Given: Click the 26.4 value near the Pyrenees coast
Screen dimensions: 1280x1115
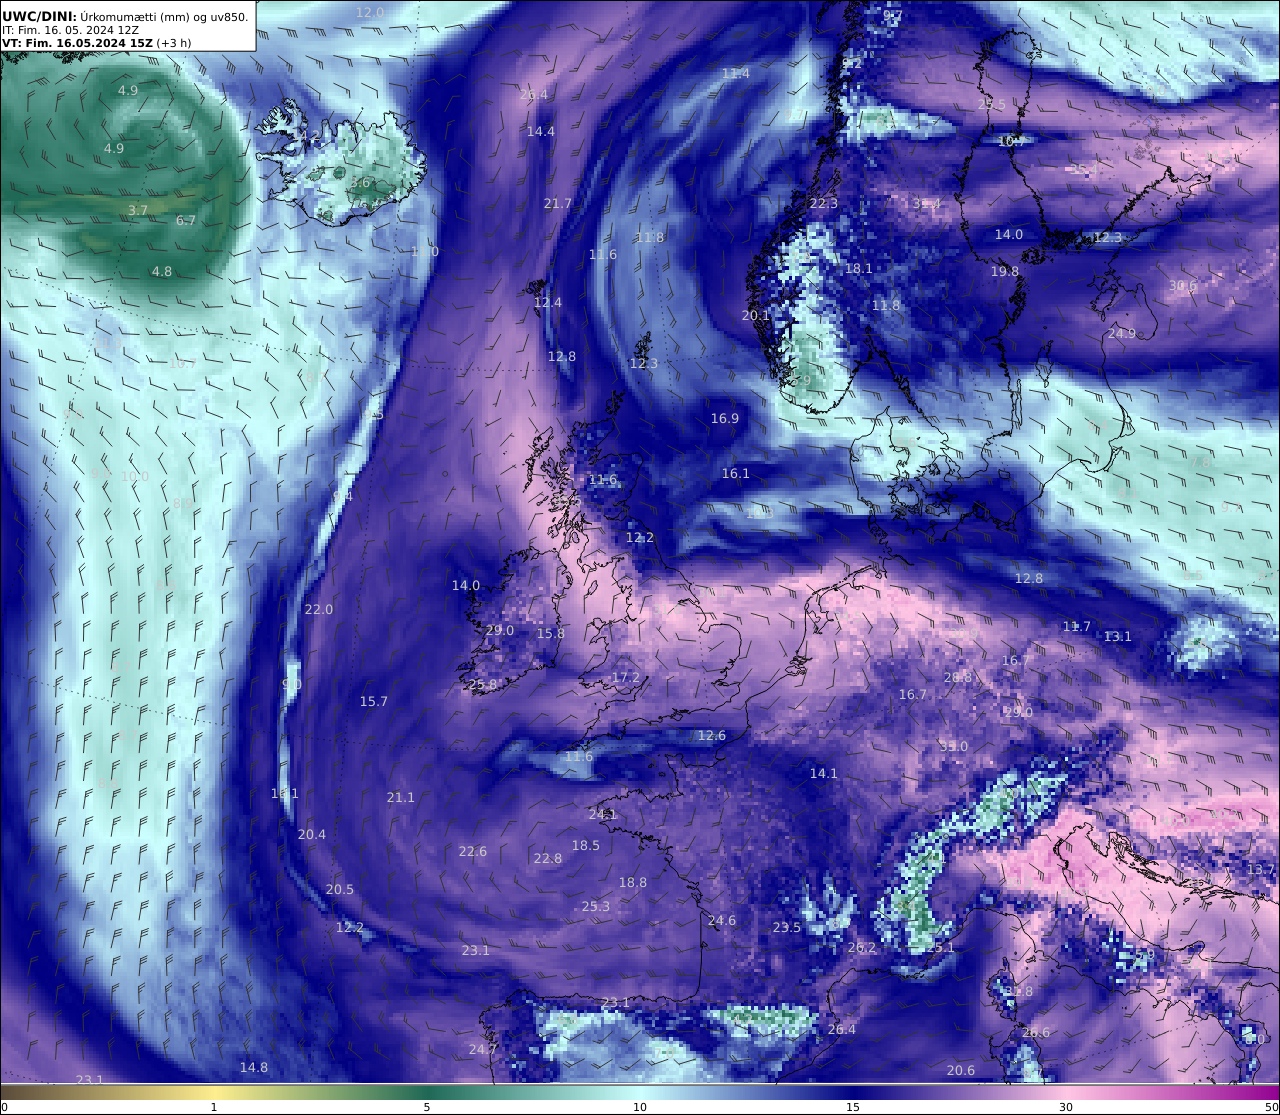Looking at the screenshot, I should [x=841, y=1029].
